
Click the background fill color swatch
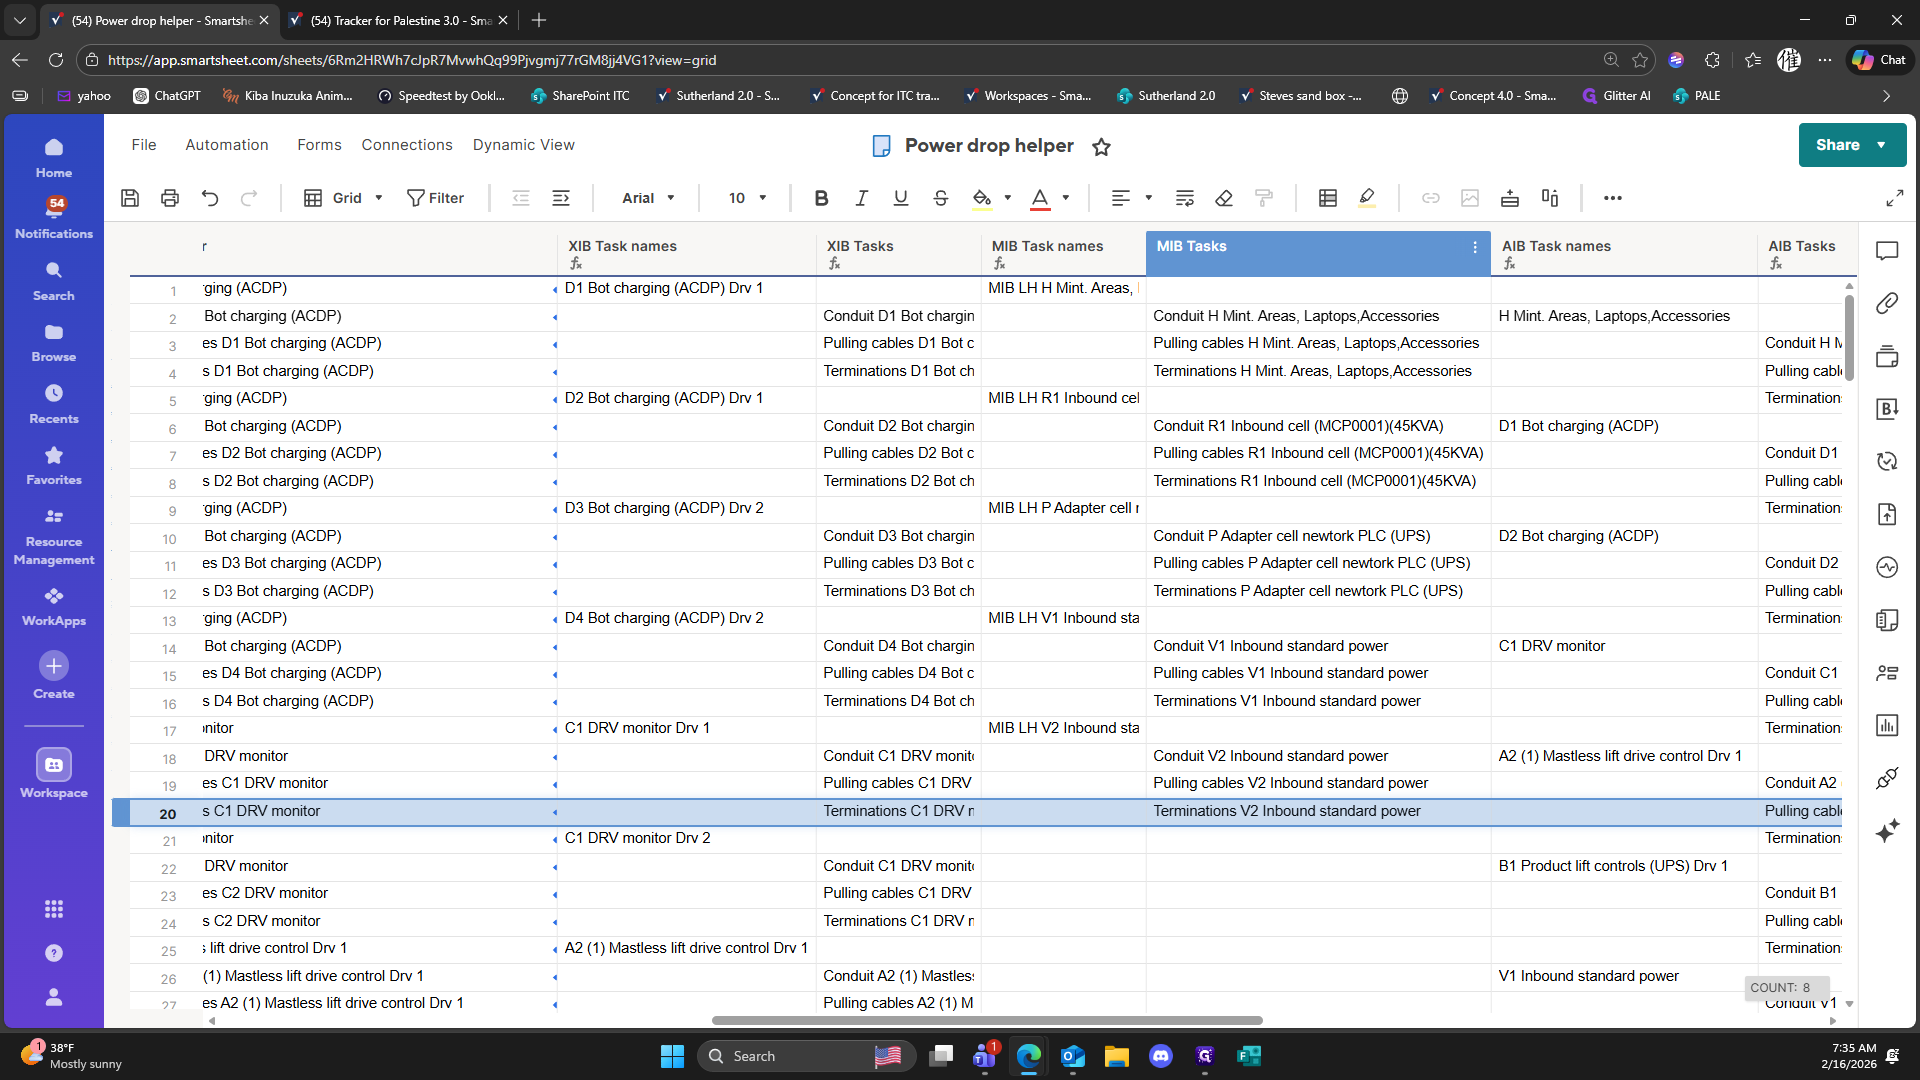tap(982, 198)
